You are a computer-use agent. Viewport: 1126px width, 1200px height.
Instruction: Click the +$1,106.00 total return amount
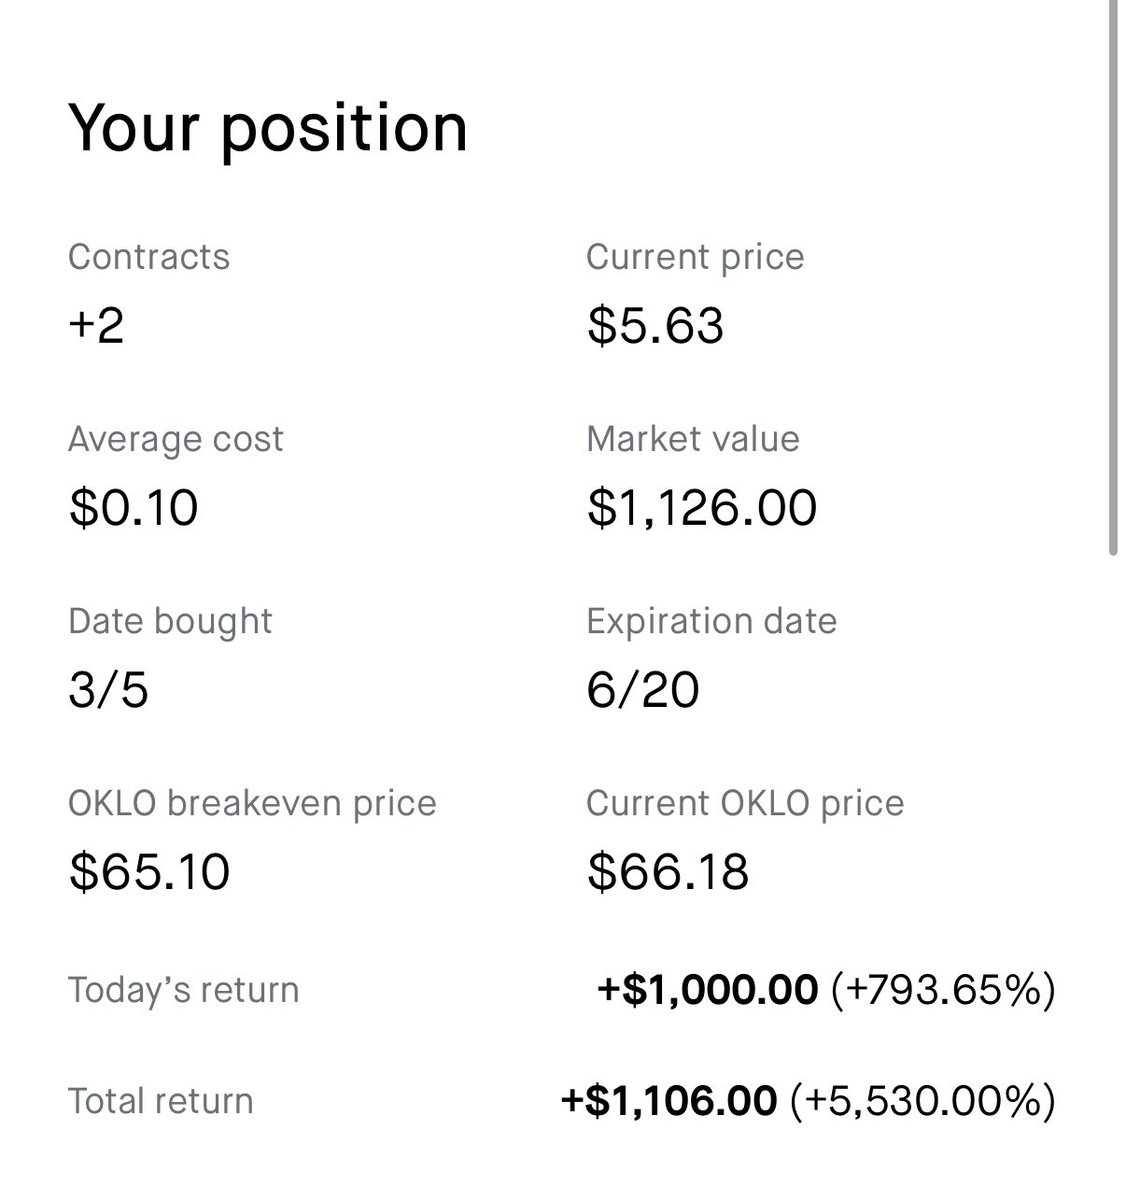(x=668, y=1101)
